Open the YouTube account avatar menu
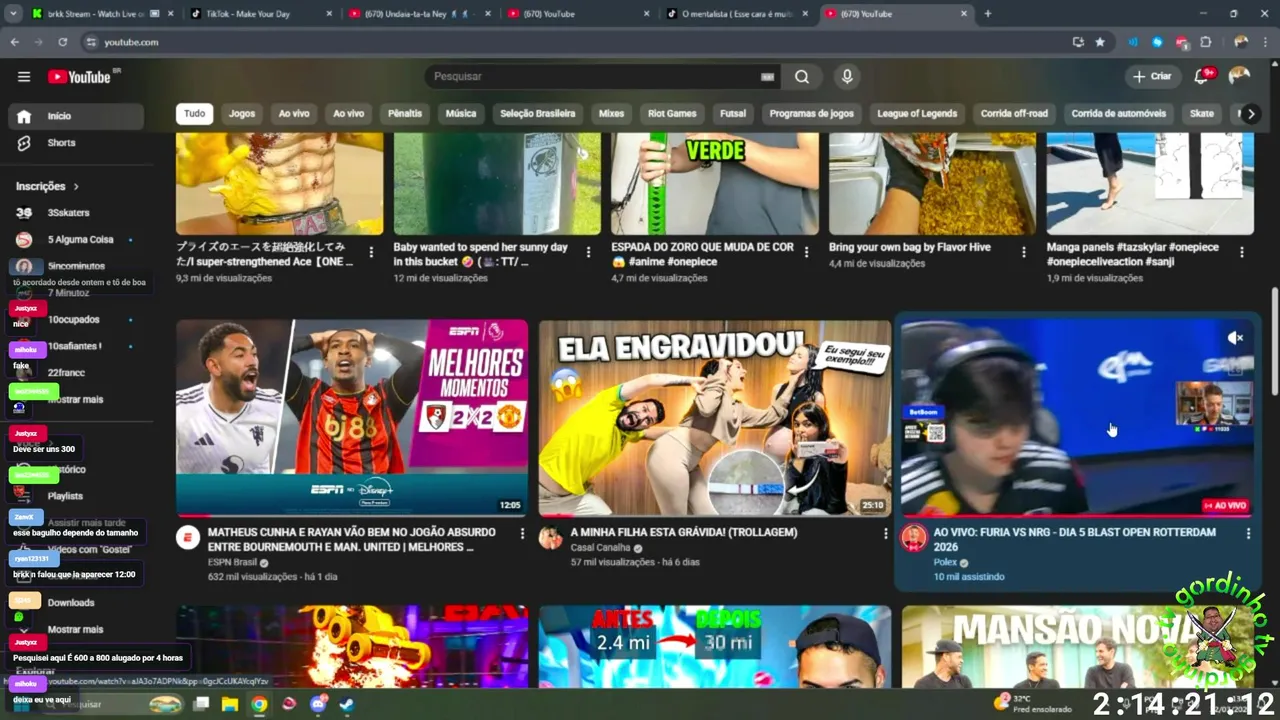The image size is (1280, 720). click(1239, 77)
